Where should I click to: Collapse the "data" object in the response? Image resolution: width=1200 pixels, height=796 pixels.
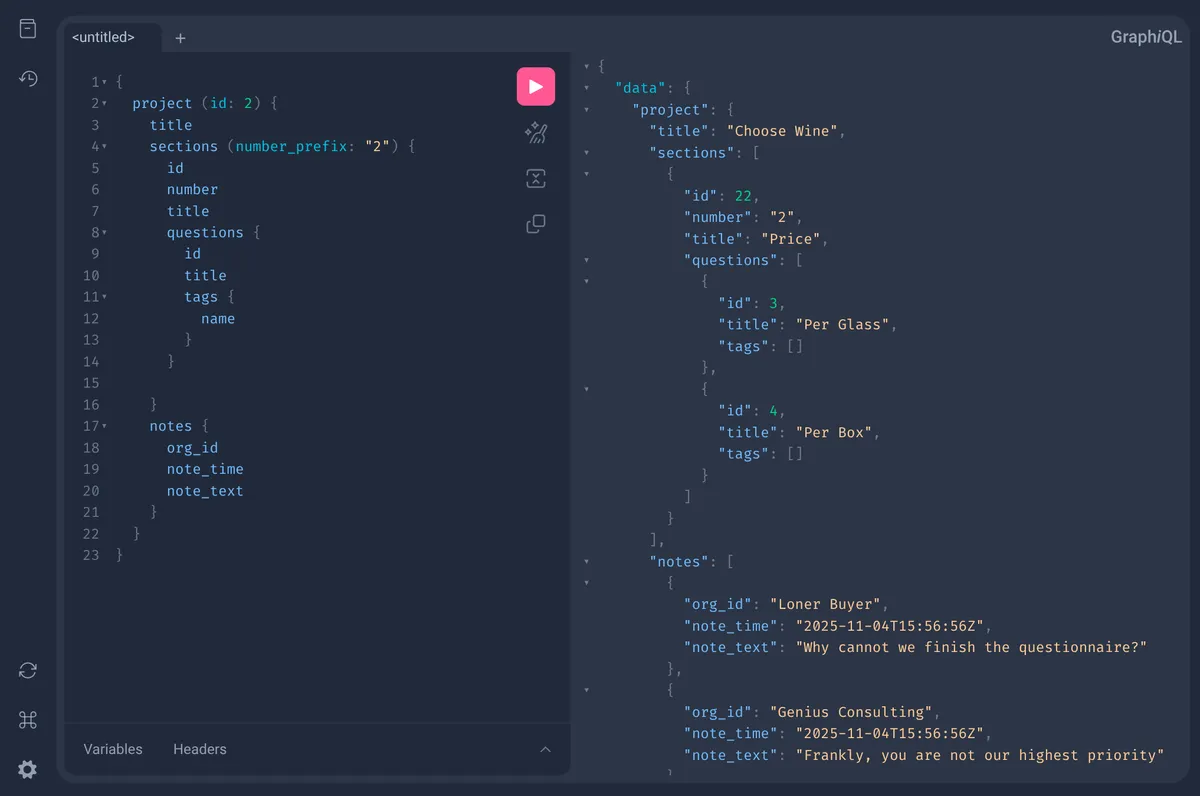point(587,87)
